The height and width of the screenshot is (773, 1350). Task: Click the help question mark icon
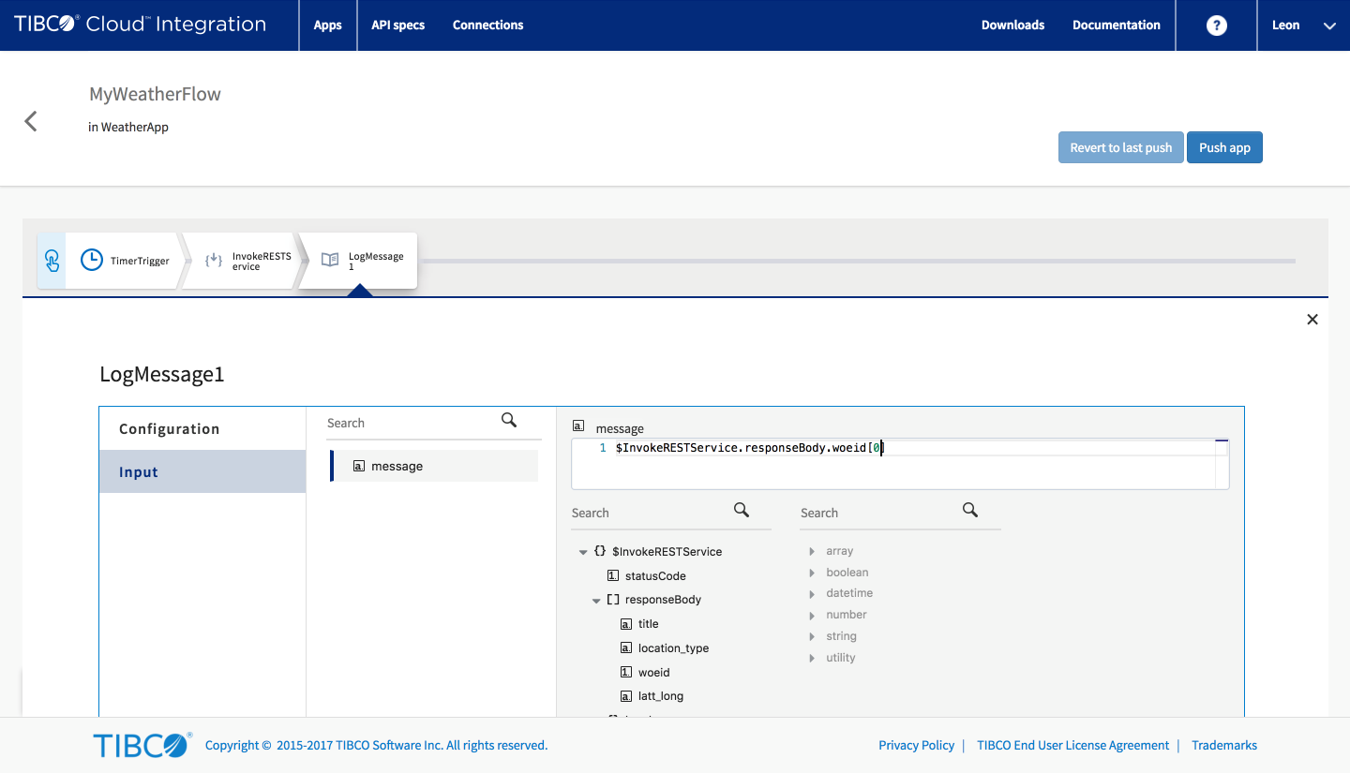pos(1216,25)
